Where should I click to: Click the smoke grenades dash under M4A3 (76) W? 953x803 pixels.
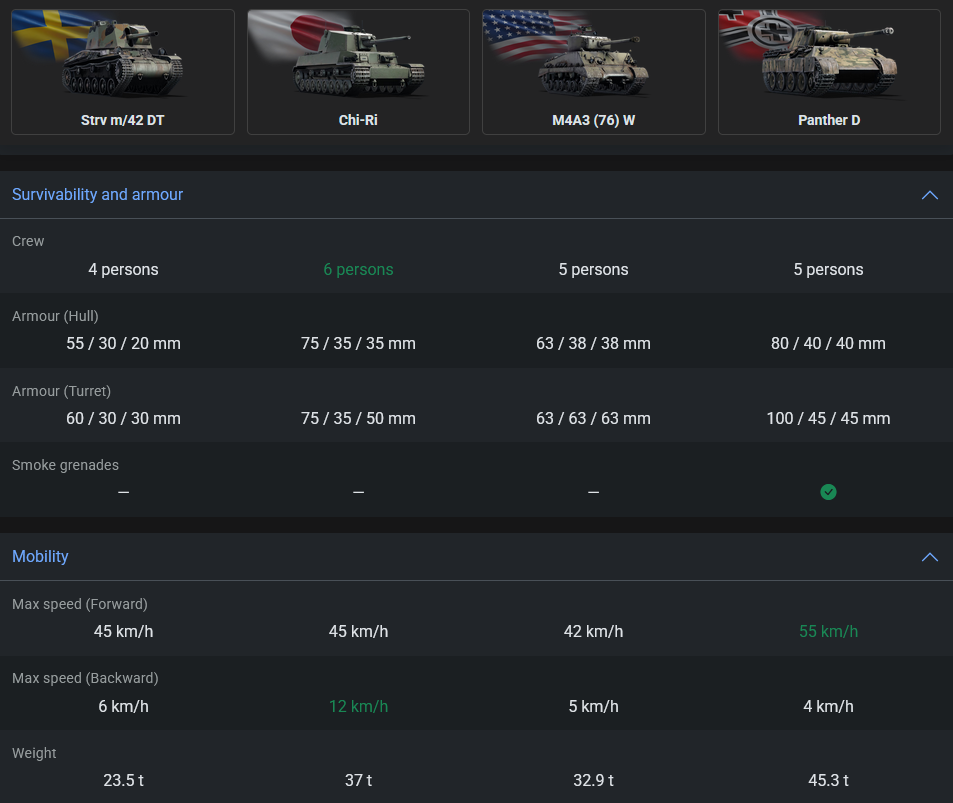pos(593,492)
